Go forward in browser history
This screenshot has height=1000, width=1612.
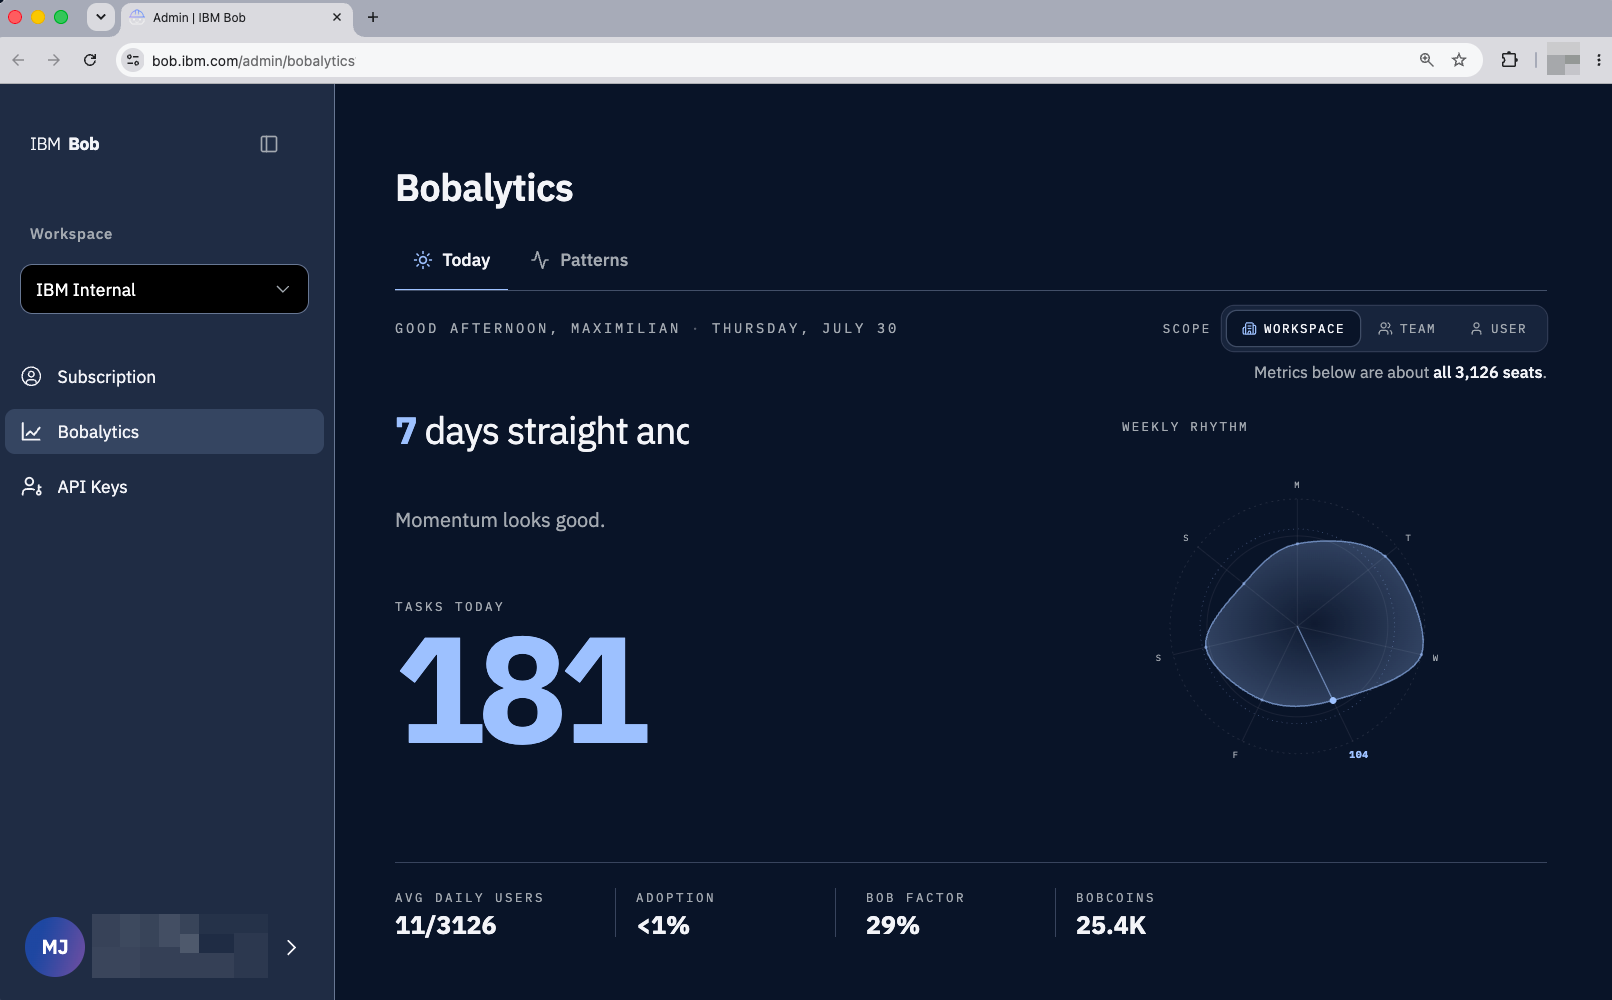(54, 60)
